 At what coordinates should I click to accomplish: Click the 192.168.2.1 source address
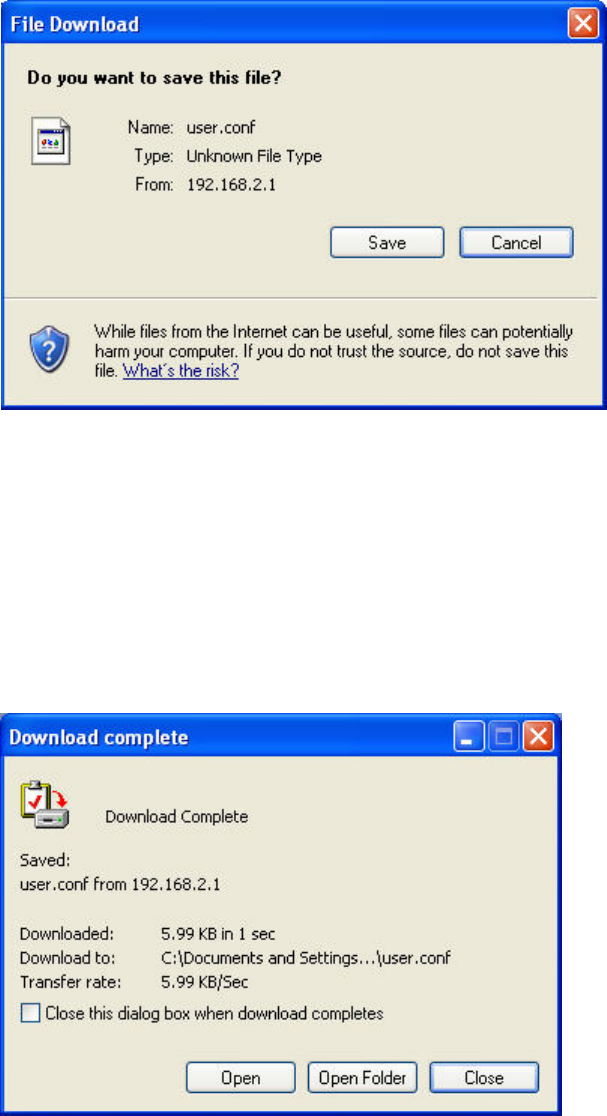tap(231, 185)
